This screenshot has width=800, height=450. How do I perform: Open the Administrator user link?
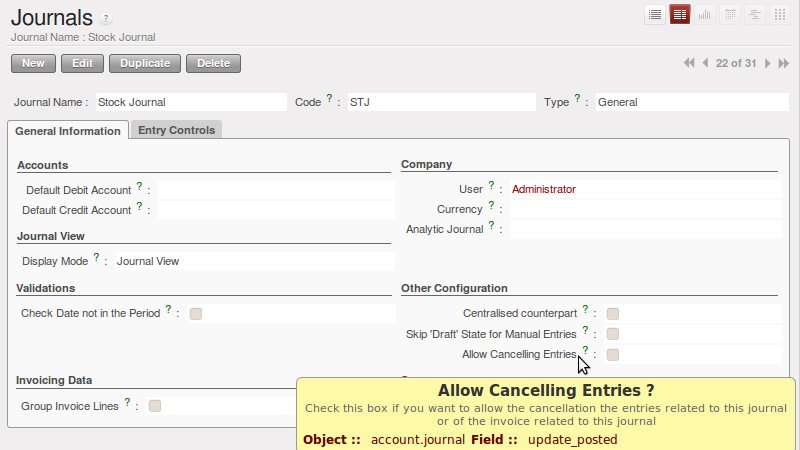[x=543, y=189]
